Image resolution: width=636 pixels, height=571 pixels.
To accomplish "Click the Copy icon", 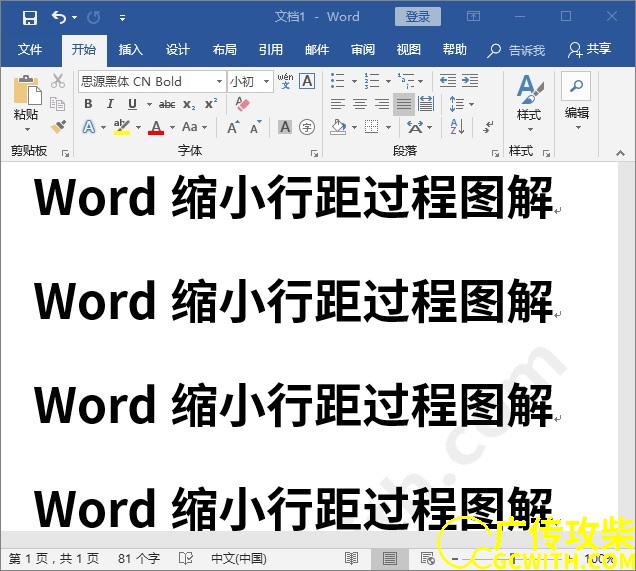I will (58, 103).
